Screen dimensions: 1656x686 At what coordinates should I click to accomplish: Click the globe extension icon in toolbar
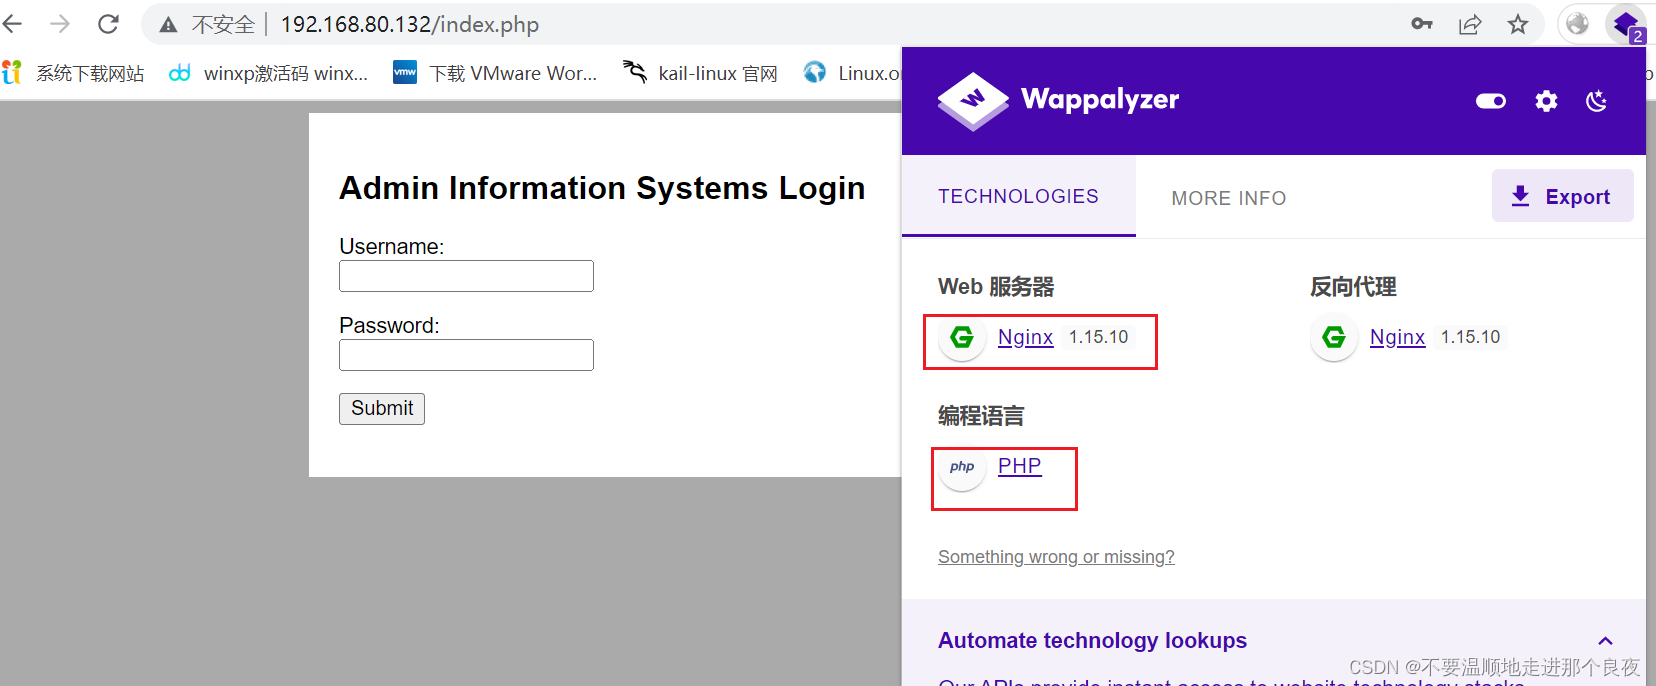1577,24
